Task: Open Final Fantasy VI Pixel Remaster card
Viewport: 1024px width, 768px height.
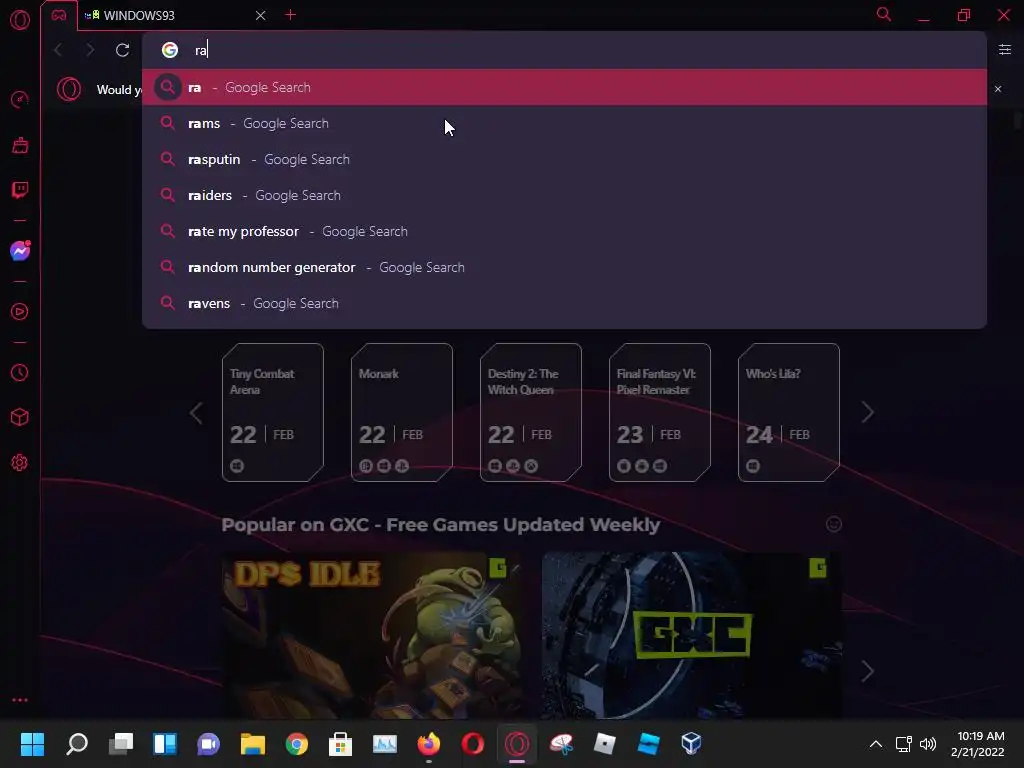Action: [x=660, y=412]
